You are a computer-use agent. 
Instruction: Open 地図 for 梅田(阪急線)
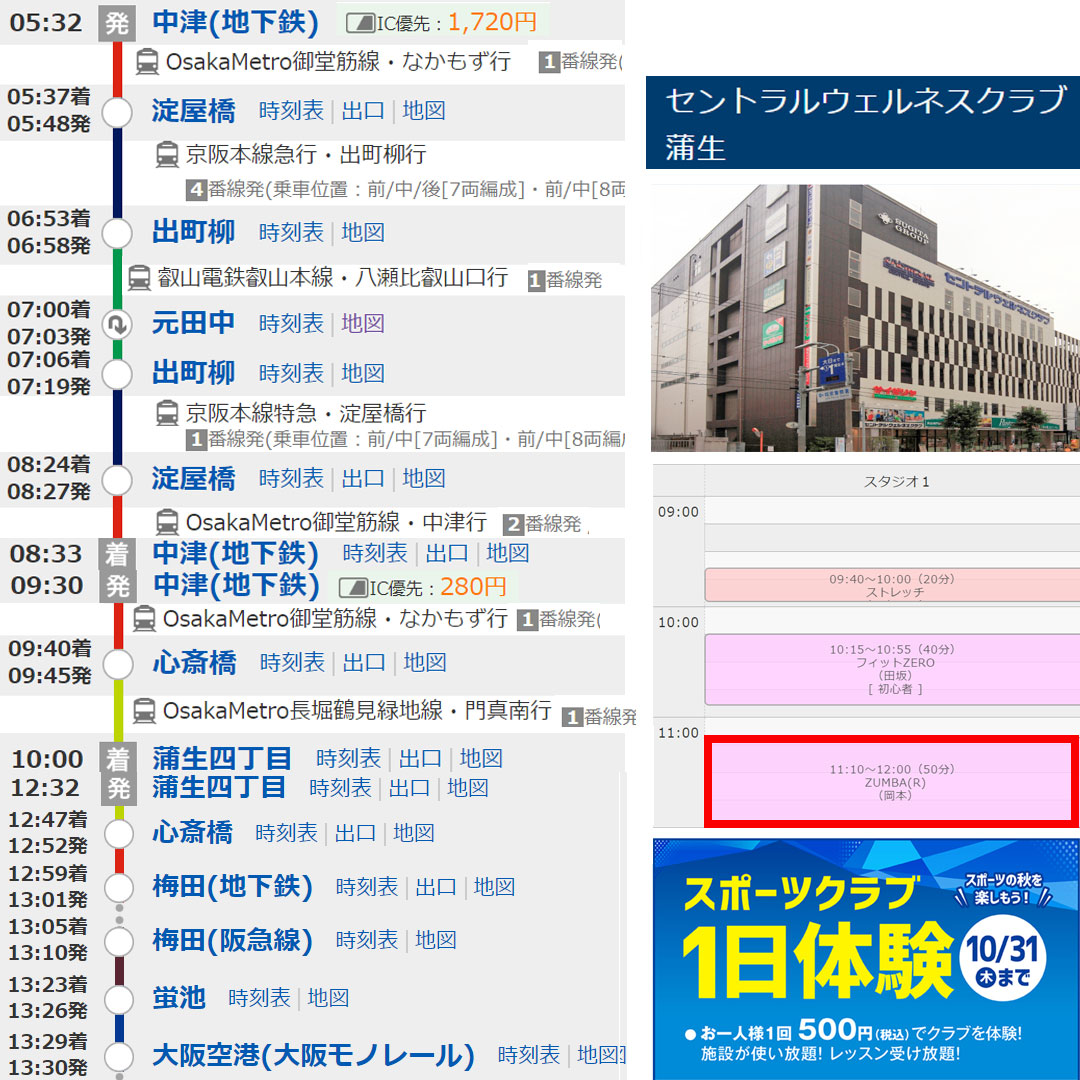click(436, 940)
